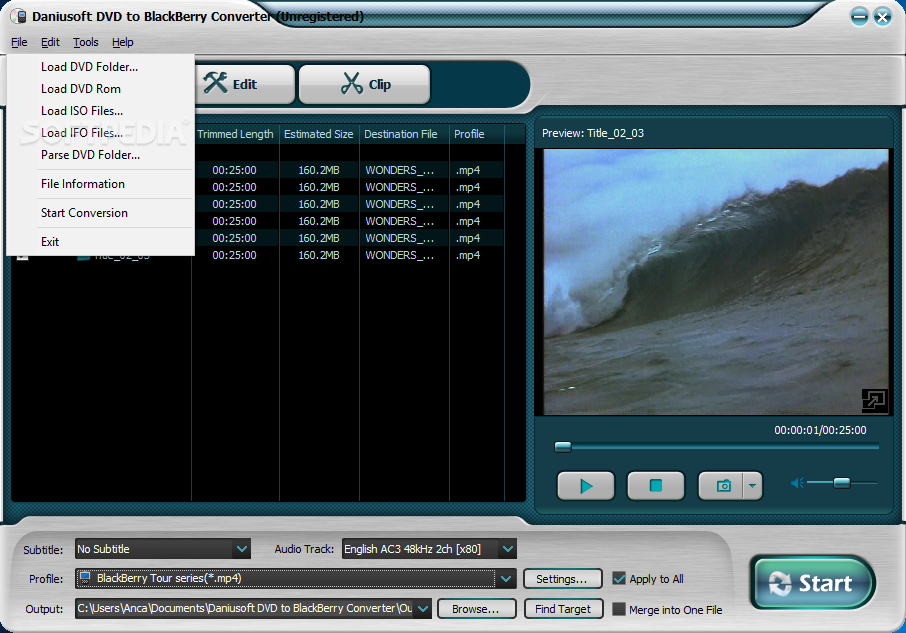906x633 pixels.
Task: Click the BlackBerry device icon in Profile box
Action: (85, 578)
